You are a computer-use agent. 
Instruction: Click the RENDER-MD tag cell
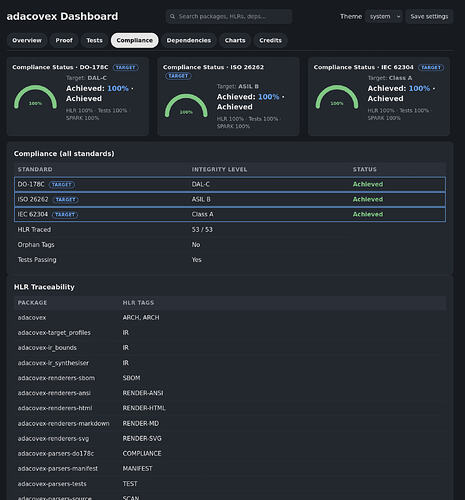tap(141, 423)
